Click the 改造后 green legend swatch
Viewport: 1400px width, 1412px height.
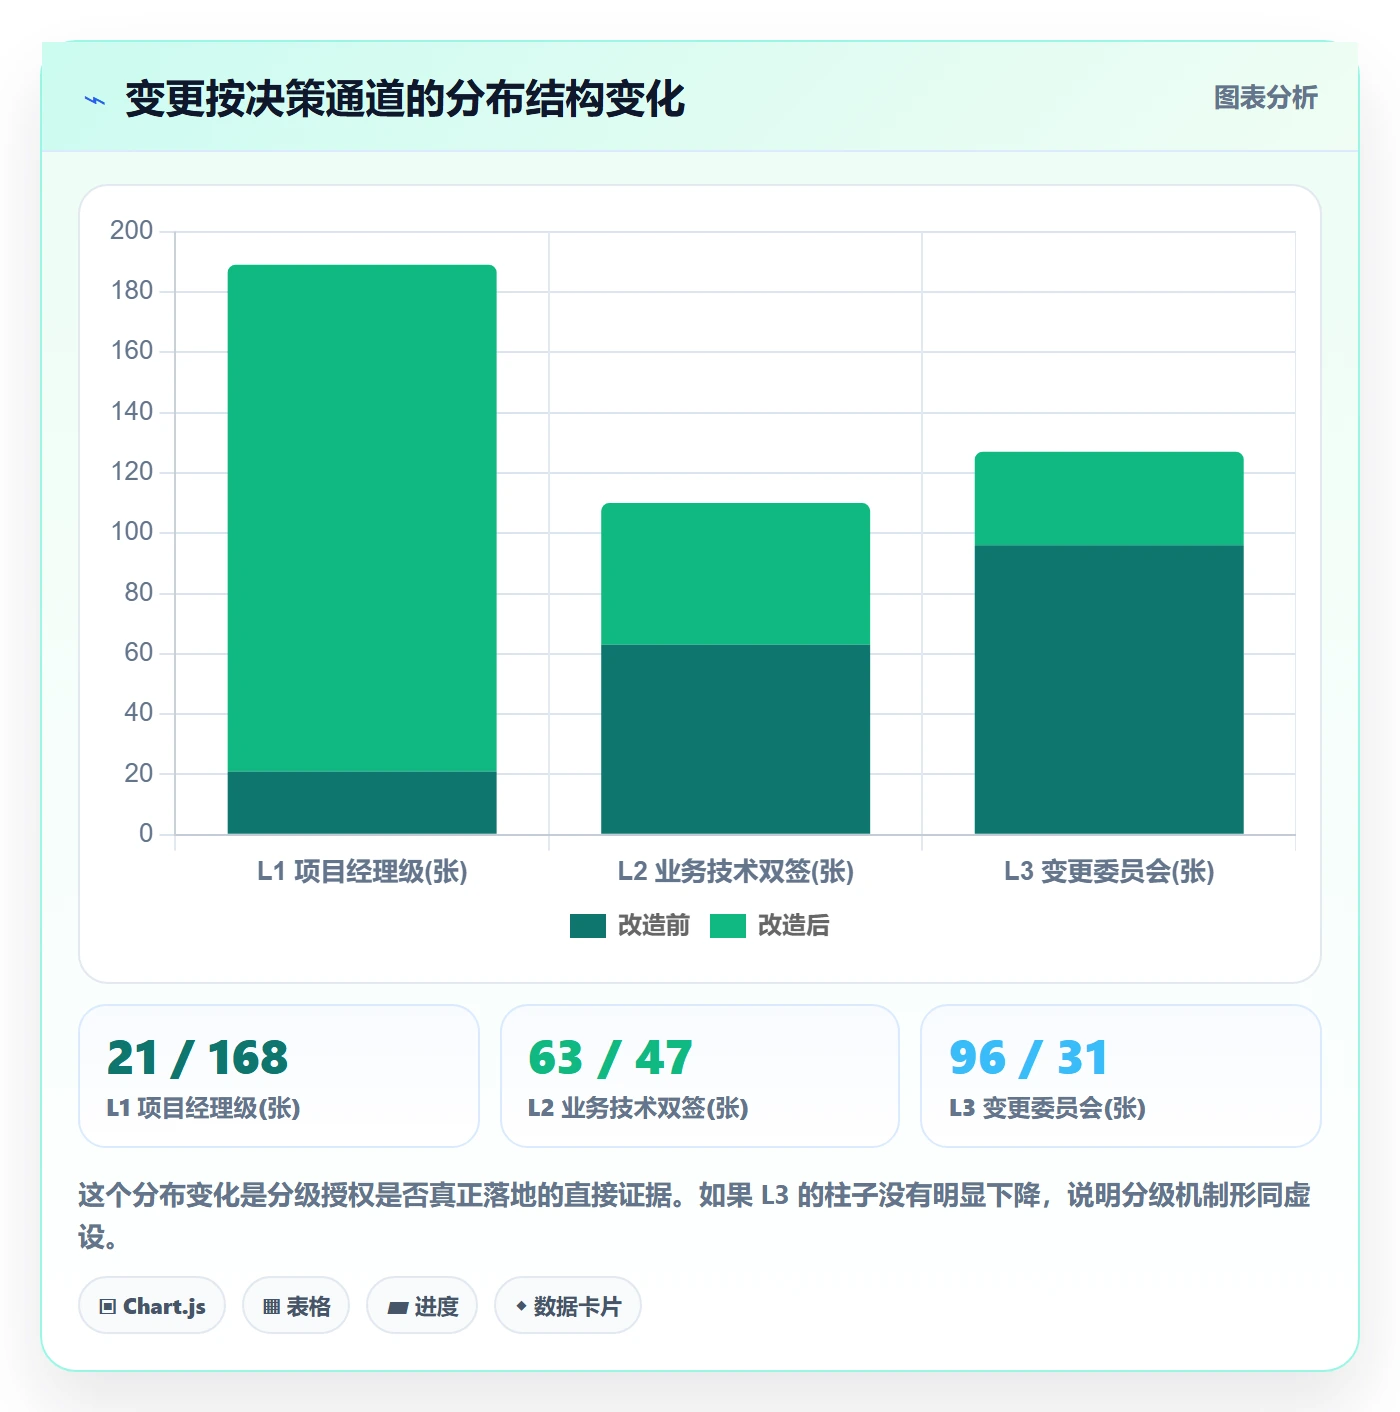pos(728,926)
